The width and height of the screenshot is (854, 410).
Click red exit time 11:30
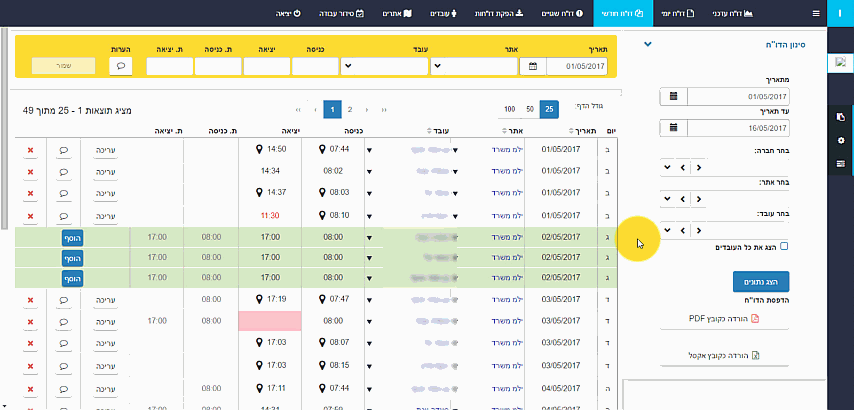[x=270, y=216]
